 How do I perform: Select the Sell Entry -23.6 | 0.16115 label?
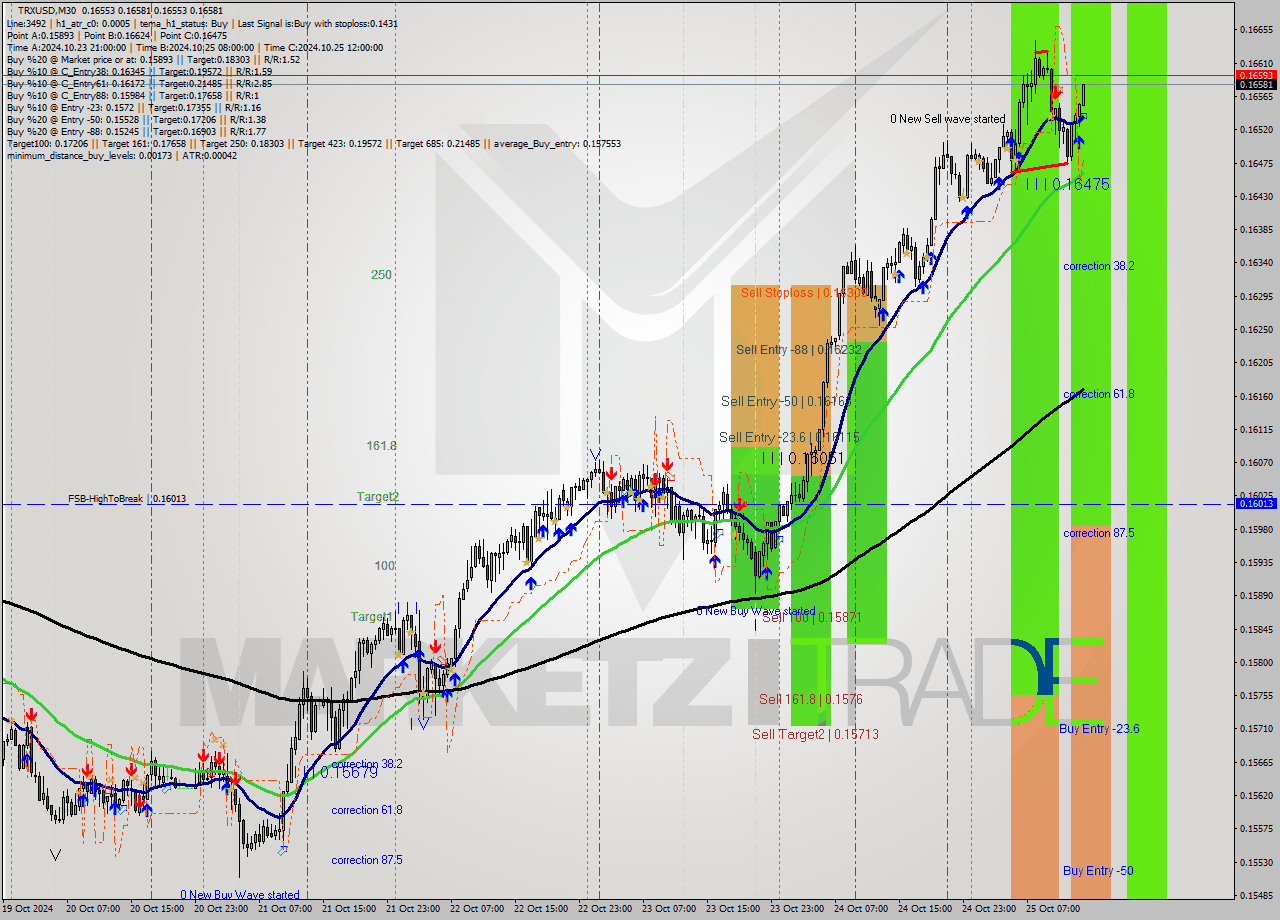point(789,437)
